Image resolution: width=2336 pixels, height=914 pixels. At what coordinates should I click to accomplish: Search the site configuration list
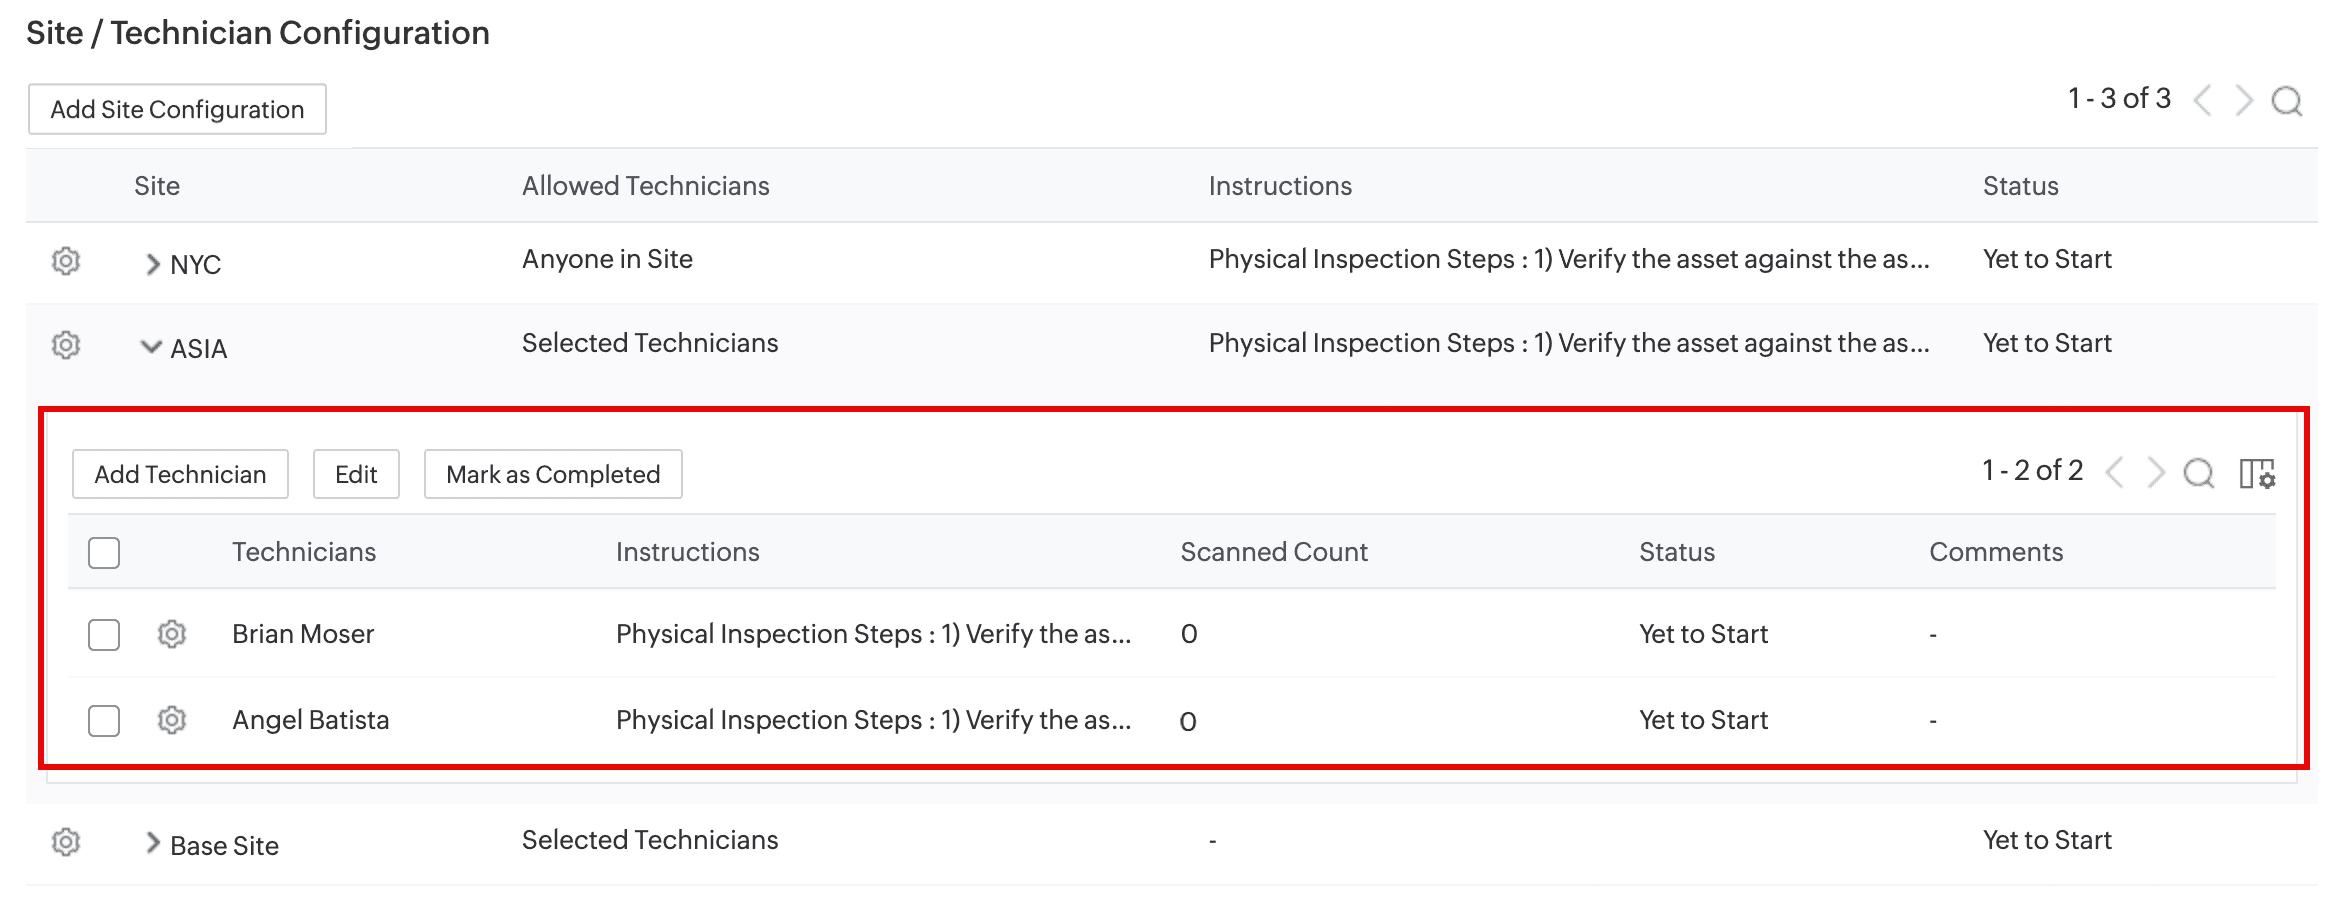click(x=2287, y=101)
